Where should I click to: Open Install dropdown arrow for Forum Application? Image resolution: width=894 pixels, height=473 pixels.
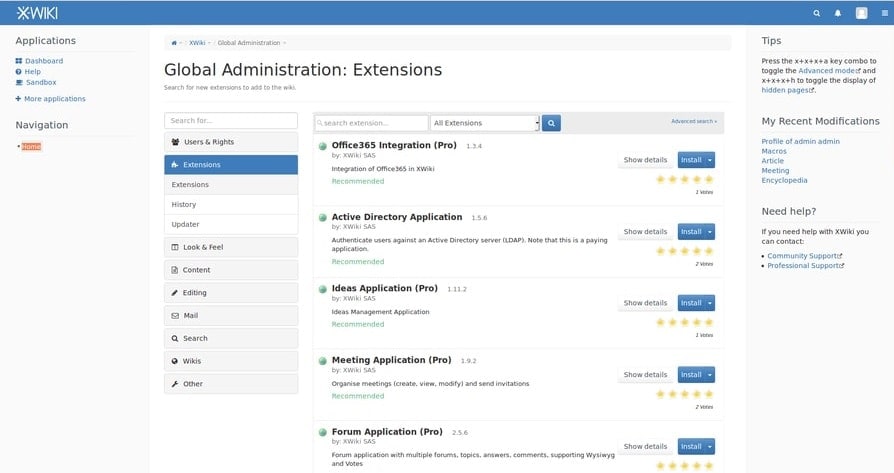(710, 447)
